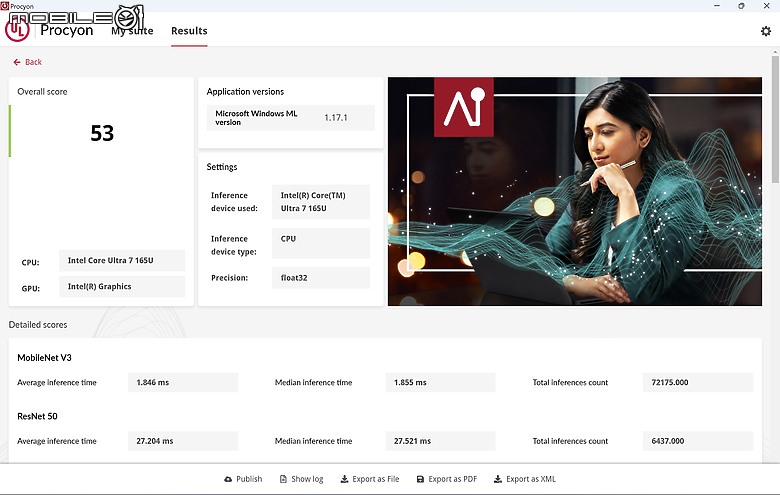This screenshot has height=495, width=780.
Task: Switch to the My suite tab
Action: (x=132, y=31)
